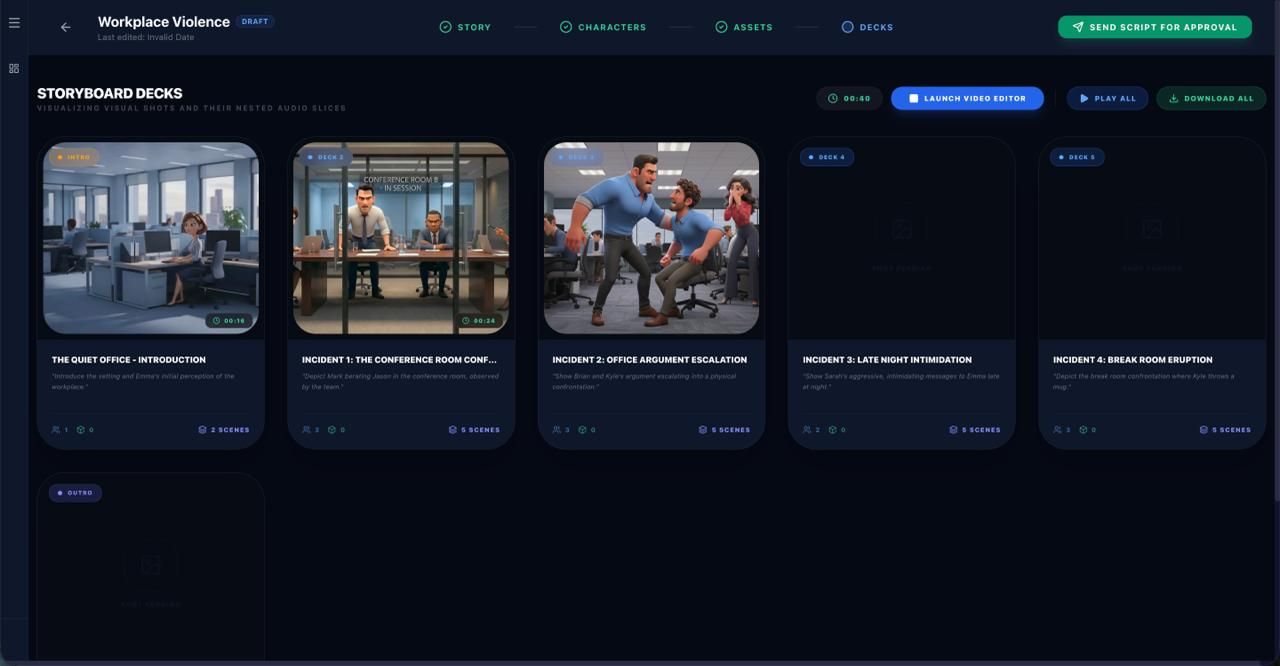Click assets cube icon on Quiet Office card
1280x666 pixels.
click(x=82, y=430)
